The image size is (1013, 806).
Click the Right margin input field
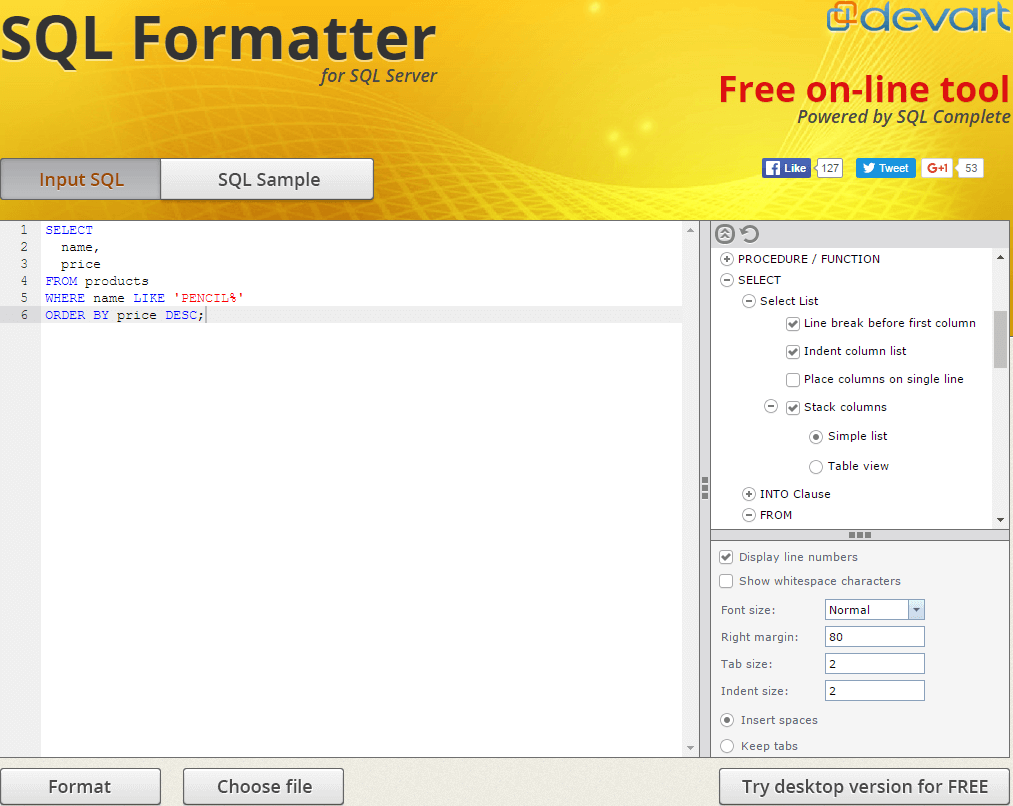click(x=874, y=637)
